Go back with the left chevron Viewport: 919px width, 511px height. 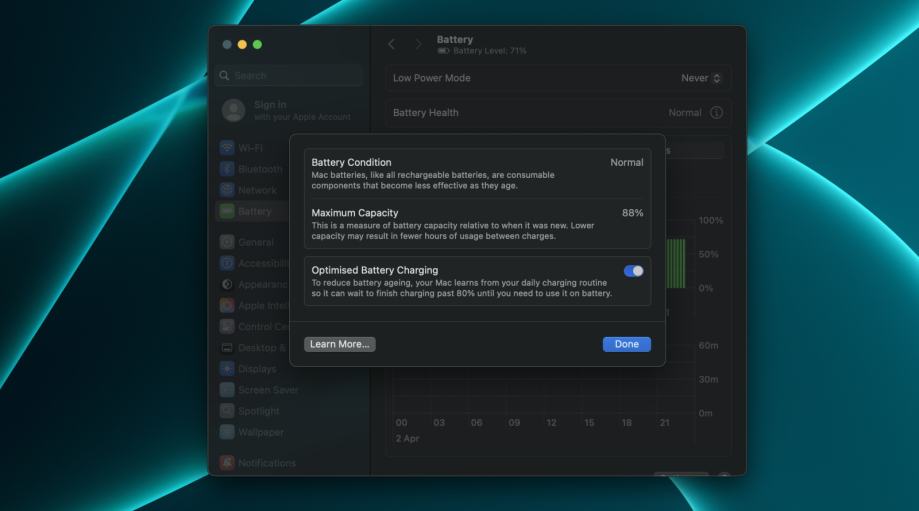(392, 44)
